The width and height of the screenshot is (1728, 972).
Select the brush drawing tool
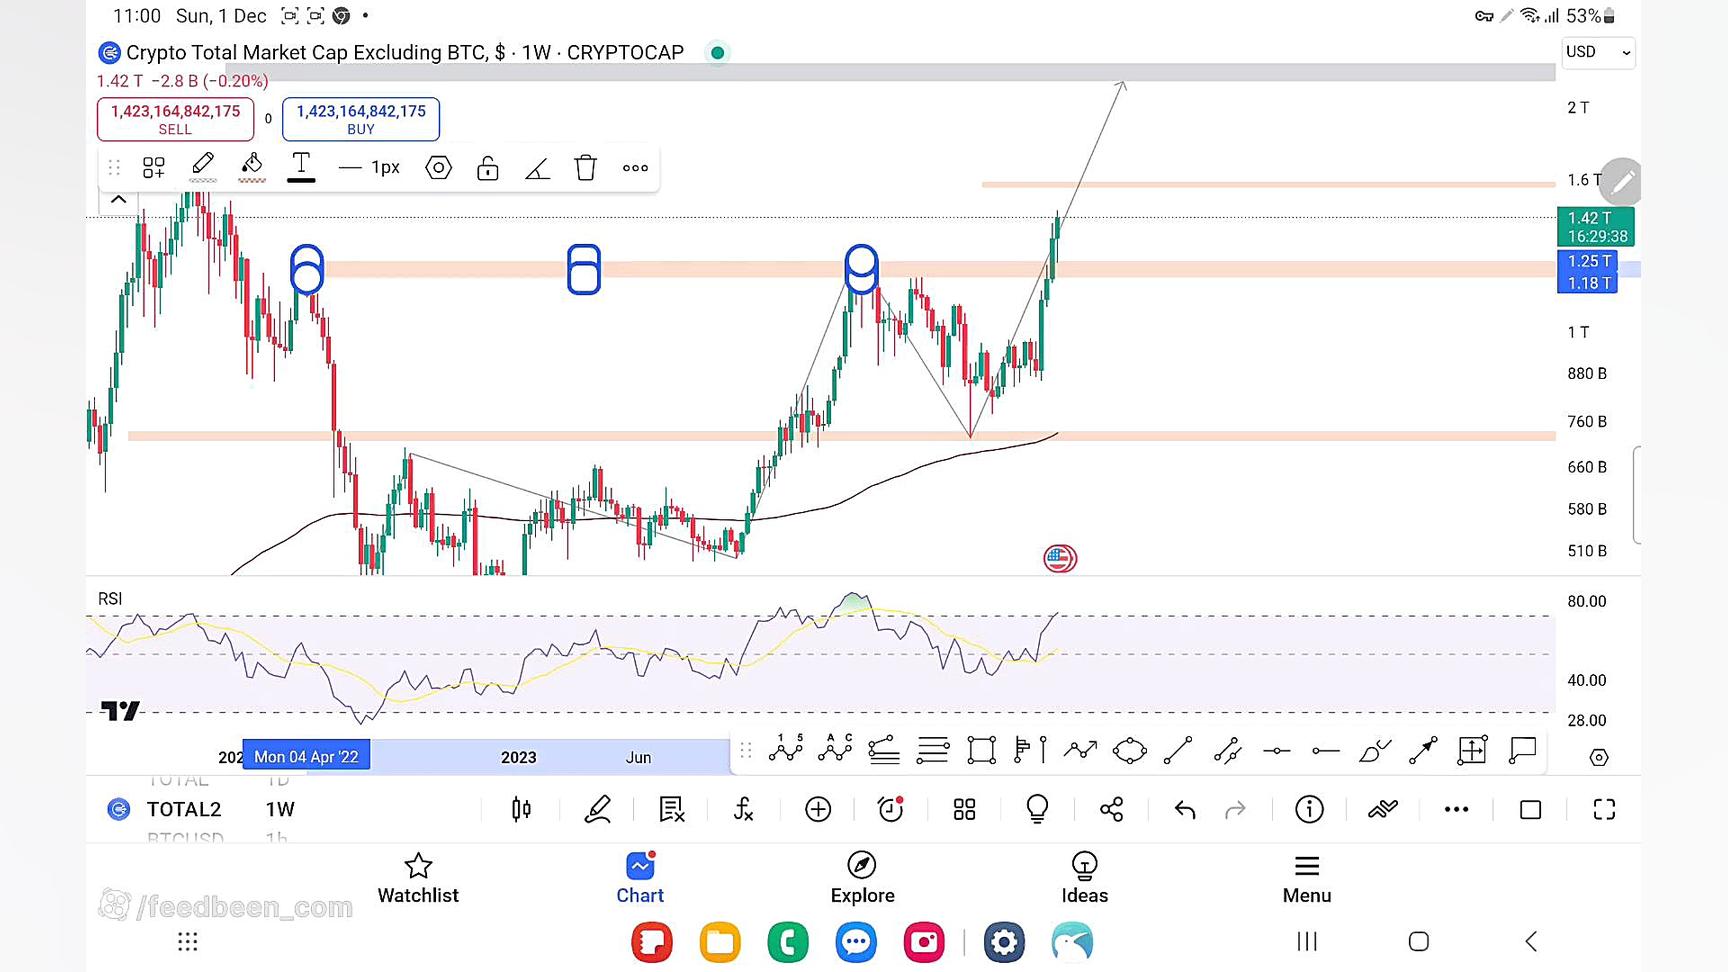tap(1374, 750)
